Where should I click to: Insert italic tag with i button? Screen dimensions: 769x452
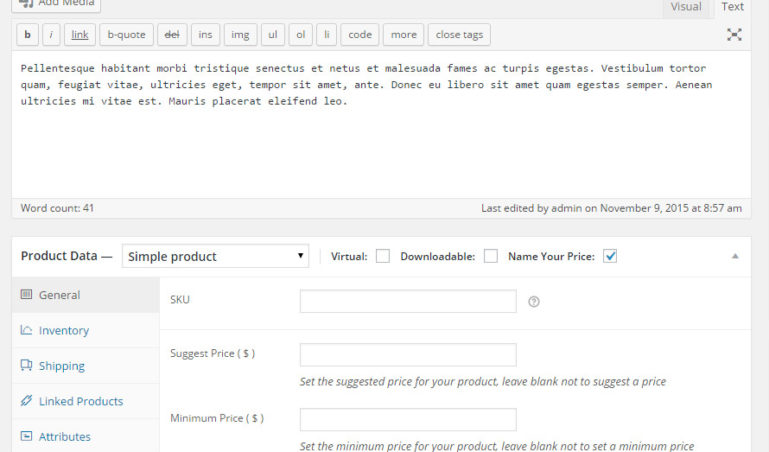51,35
